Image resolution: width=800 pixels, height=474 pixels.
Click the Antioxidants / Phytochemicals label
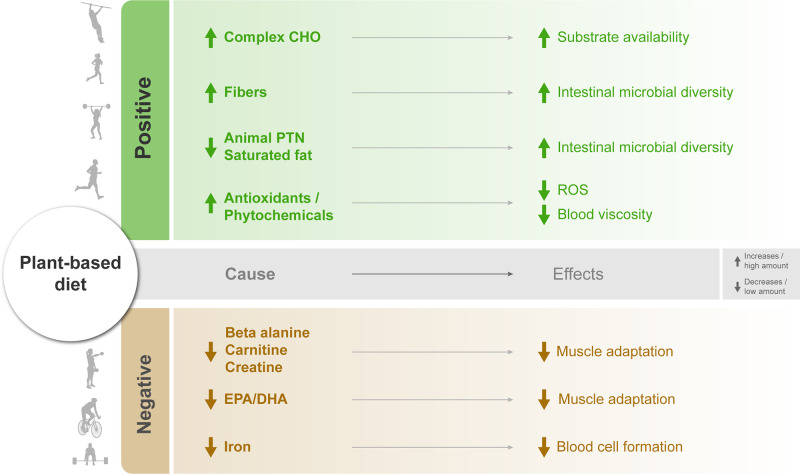coord(279,207)
